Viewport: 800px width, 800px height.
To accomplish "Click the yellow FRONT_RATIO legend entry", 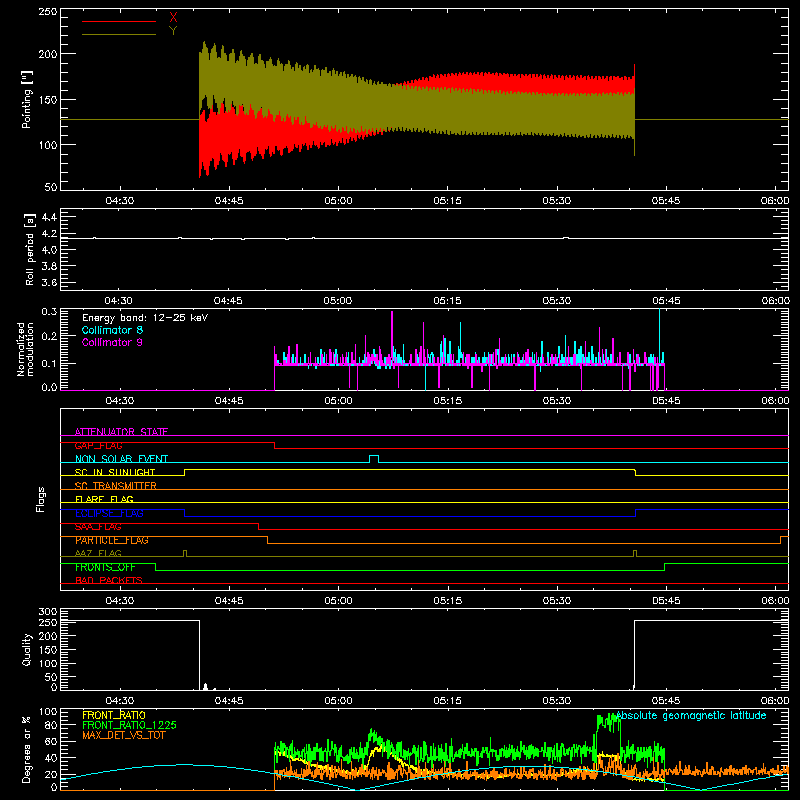I will tap(114, 715).
